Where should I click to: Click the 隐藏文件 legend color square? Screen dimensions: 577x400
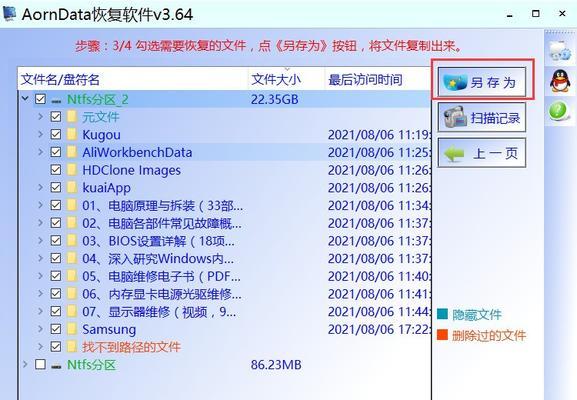click(442, 315)
